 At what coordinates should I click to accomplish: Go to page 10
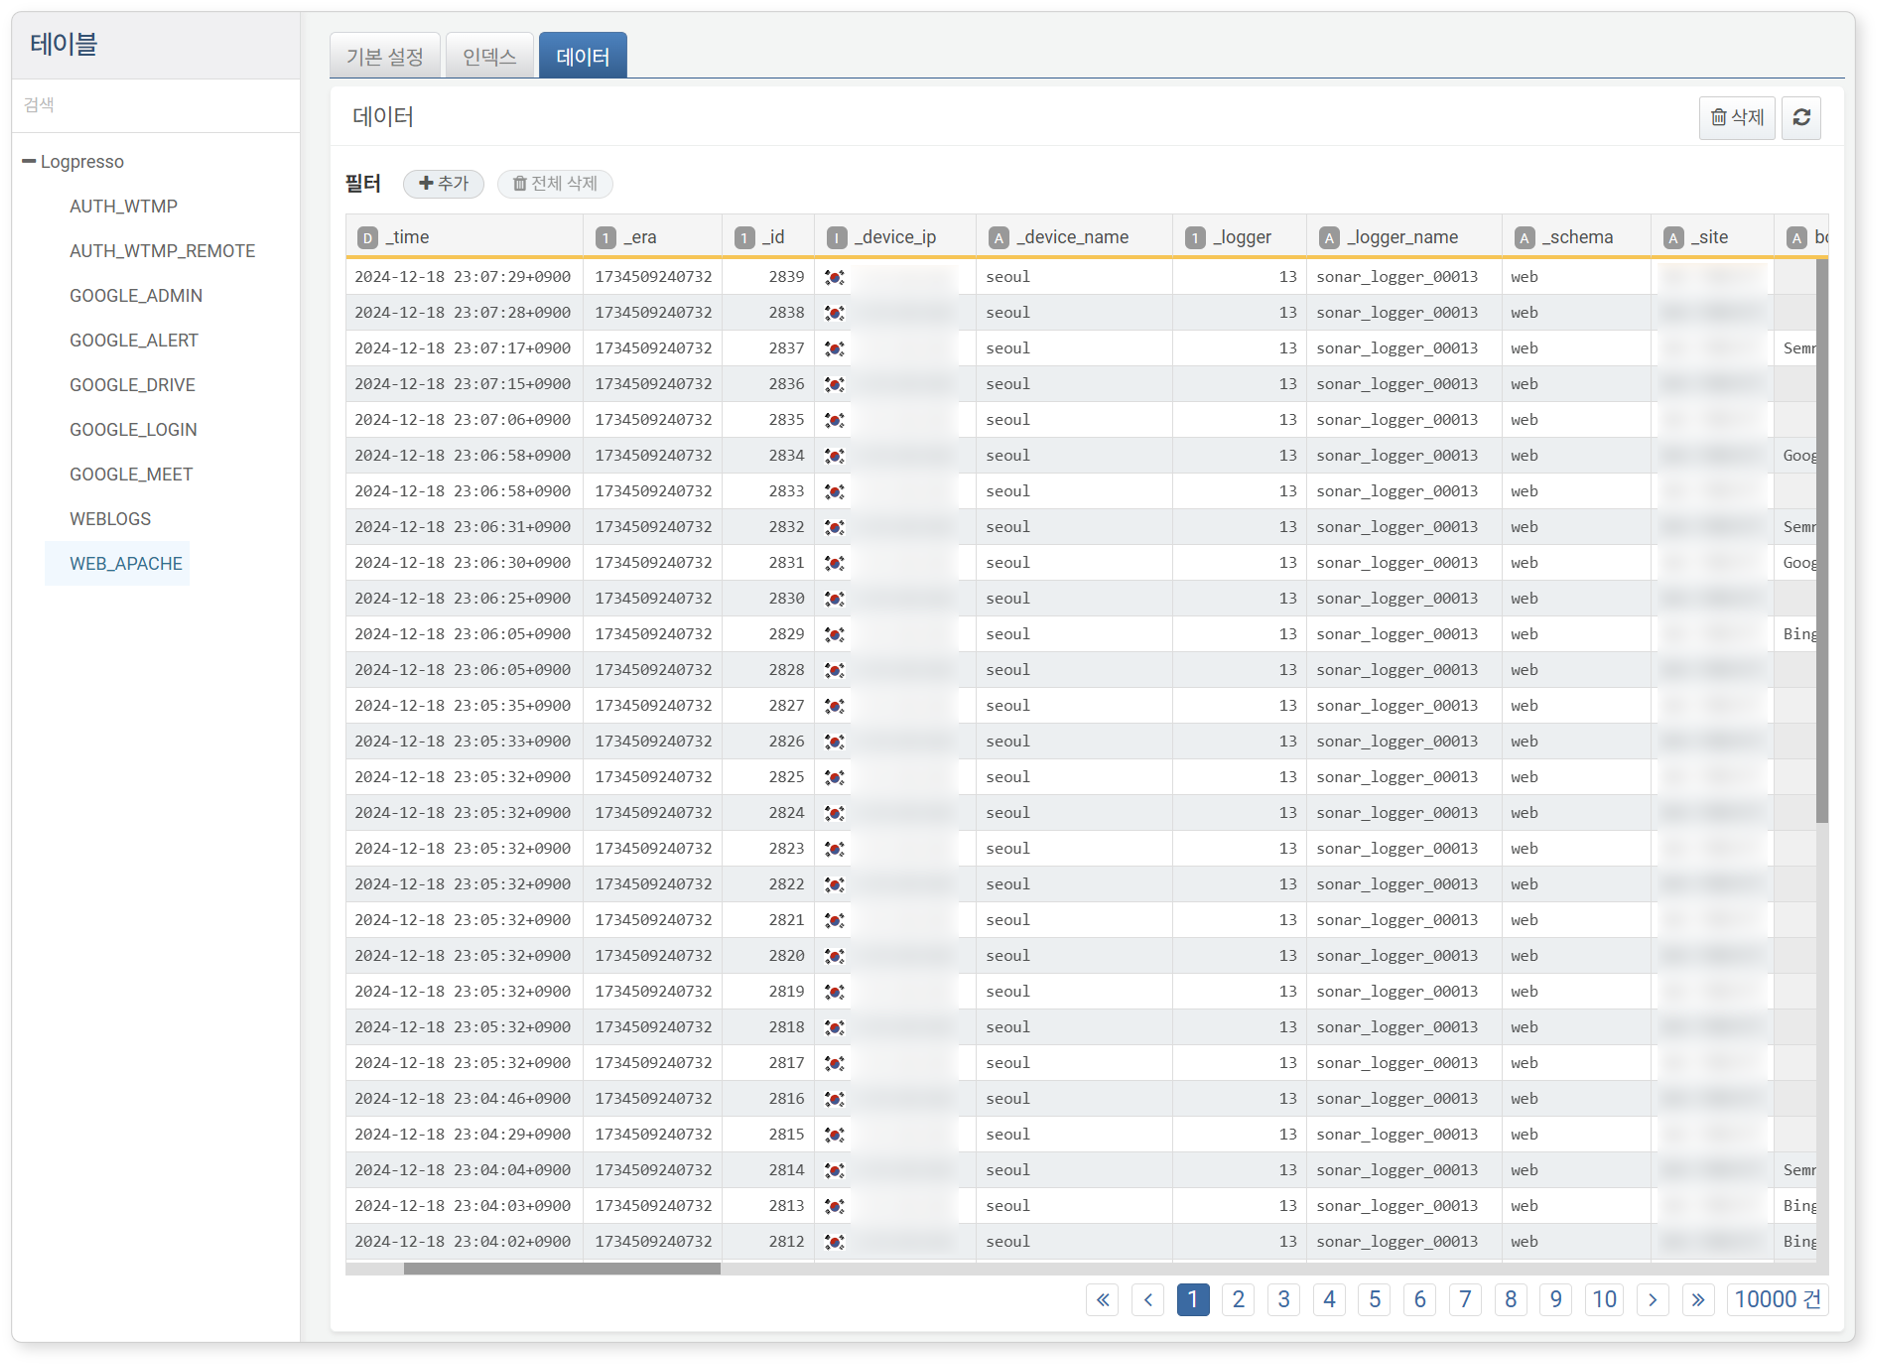[1604, 1300]
